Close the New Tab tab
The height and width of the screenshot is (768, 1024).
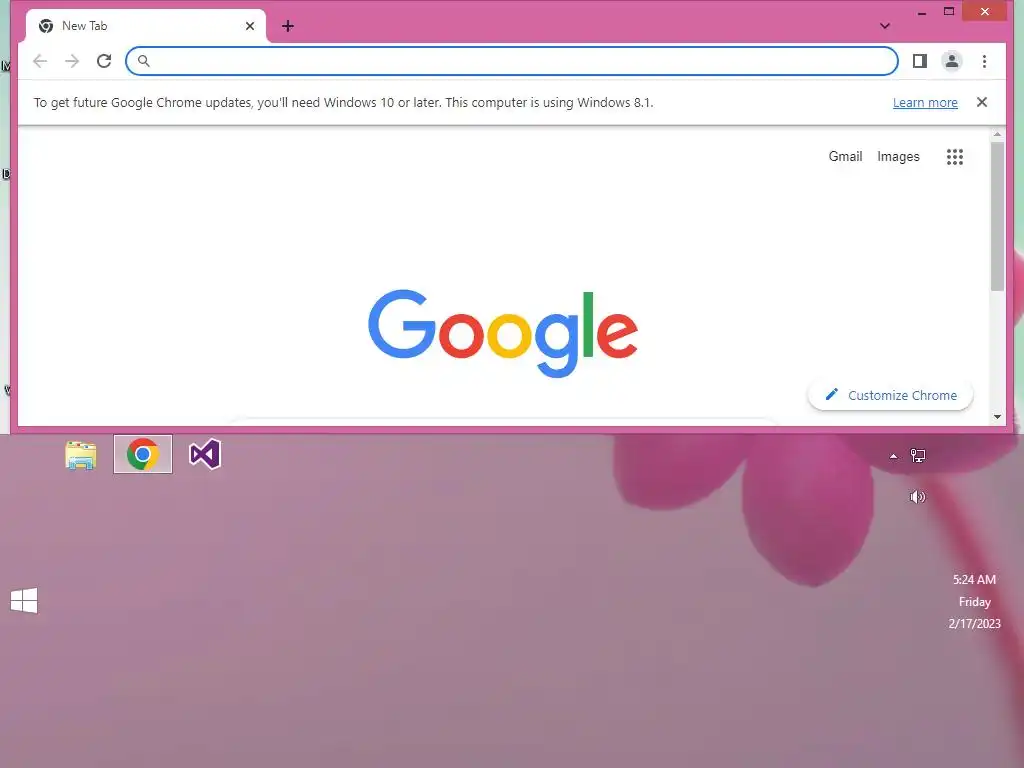[x=249, y=26]
